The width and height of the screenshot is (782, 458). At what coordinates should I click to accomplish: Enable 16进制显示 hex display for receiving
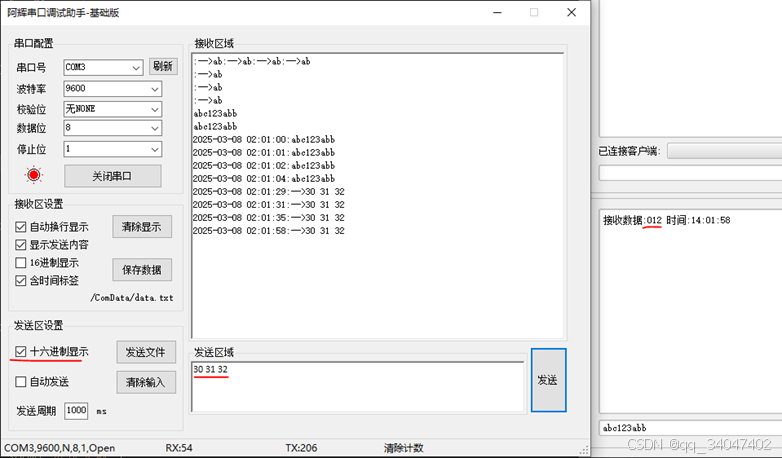[21, 263]
